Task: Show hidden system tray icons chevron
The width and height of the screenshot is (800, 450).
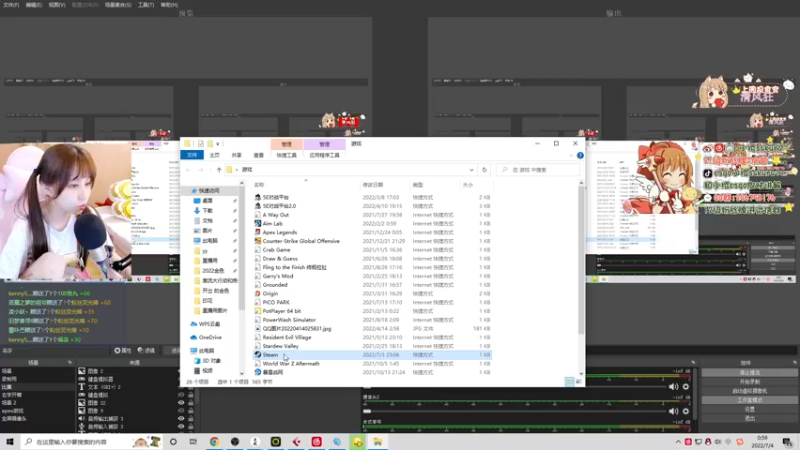Action: point(678,442)
